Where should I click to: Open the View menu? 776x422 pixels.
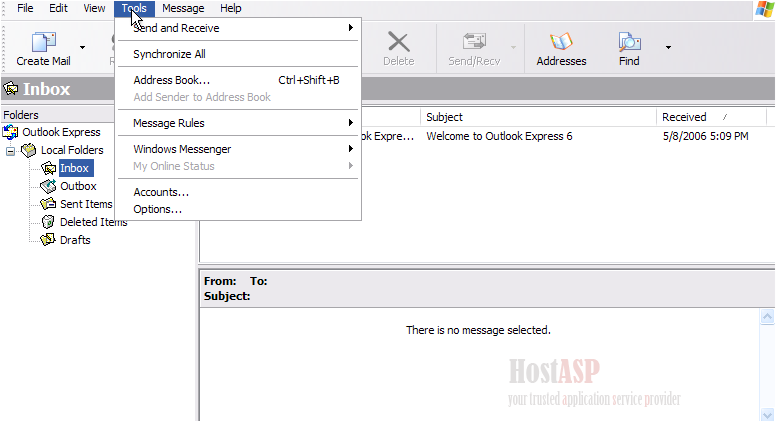94,8
